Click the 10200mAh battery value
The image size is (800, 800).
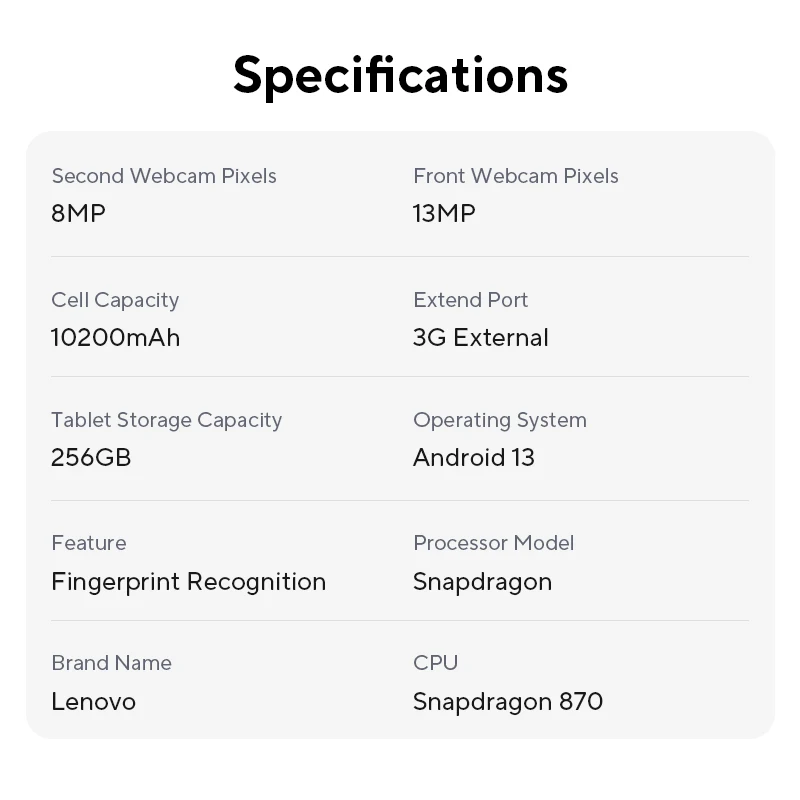tap(115, 338)
